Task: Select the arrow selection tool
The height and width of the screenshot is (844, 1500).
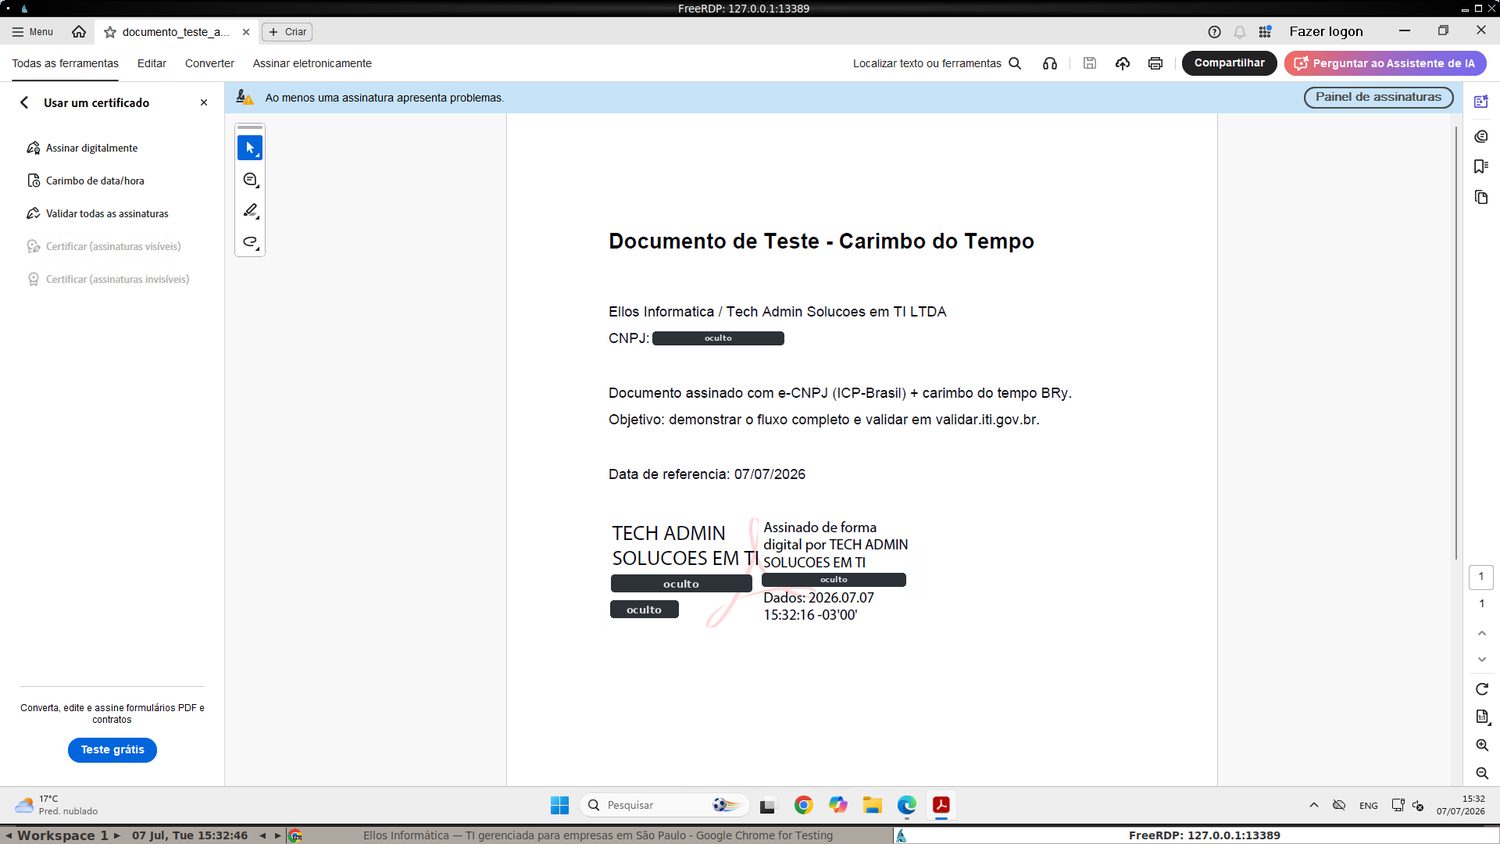Action: (x=250, y=148)
